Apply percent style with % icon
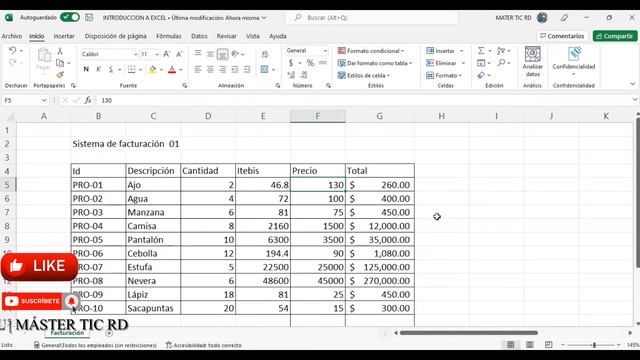Viewport: 640px width, 360px height. 311,63
